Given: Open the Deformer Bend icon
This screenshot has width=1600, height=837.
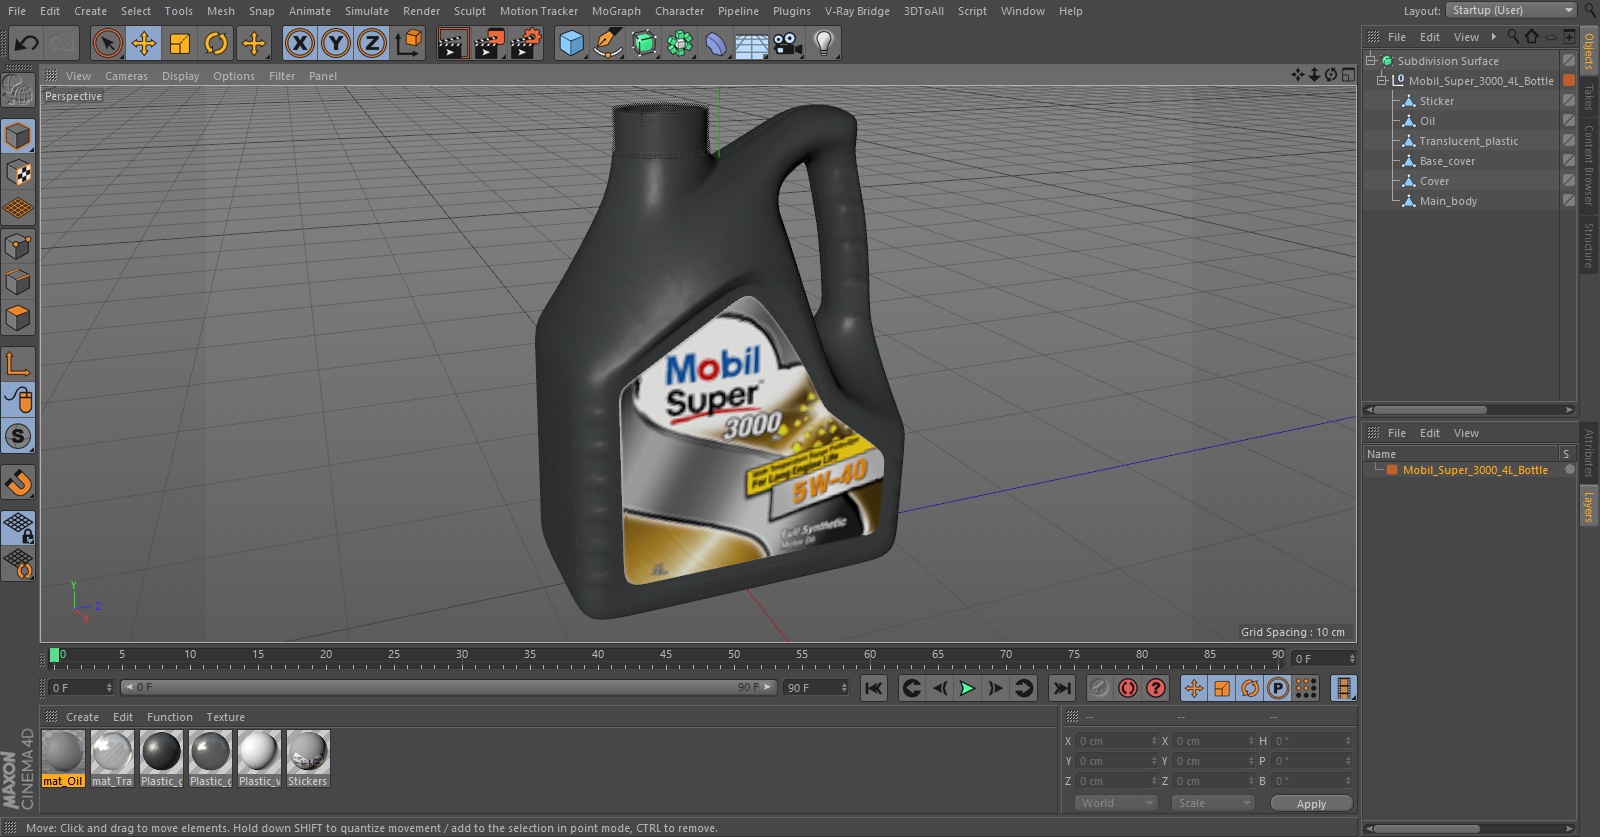Looking at the screenshot, I should (x=716, y=43).
